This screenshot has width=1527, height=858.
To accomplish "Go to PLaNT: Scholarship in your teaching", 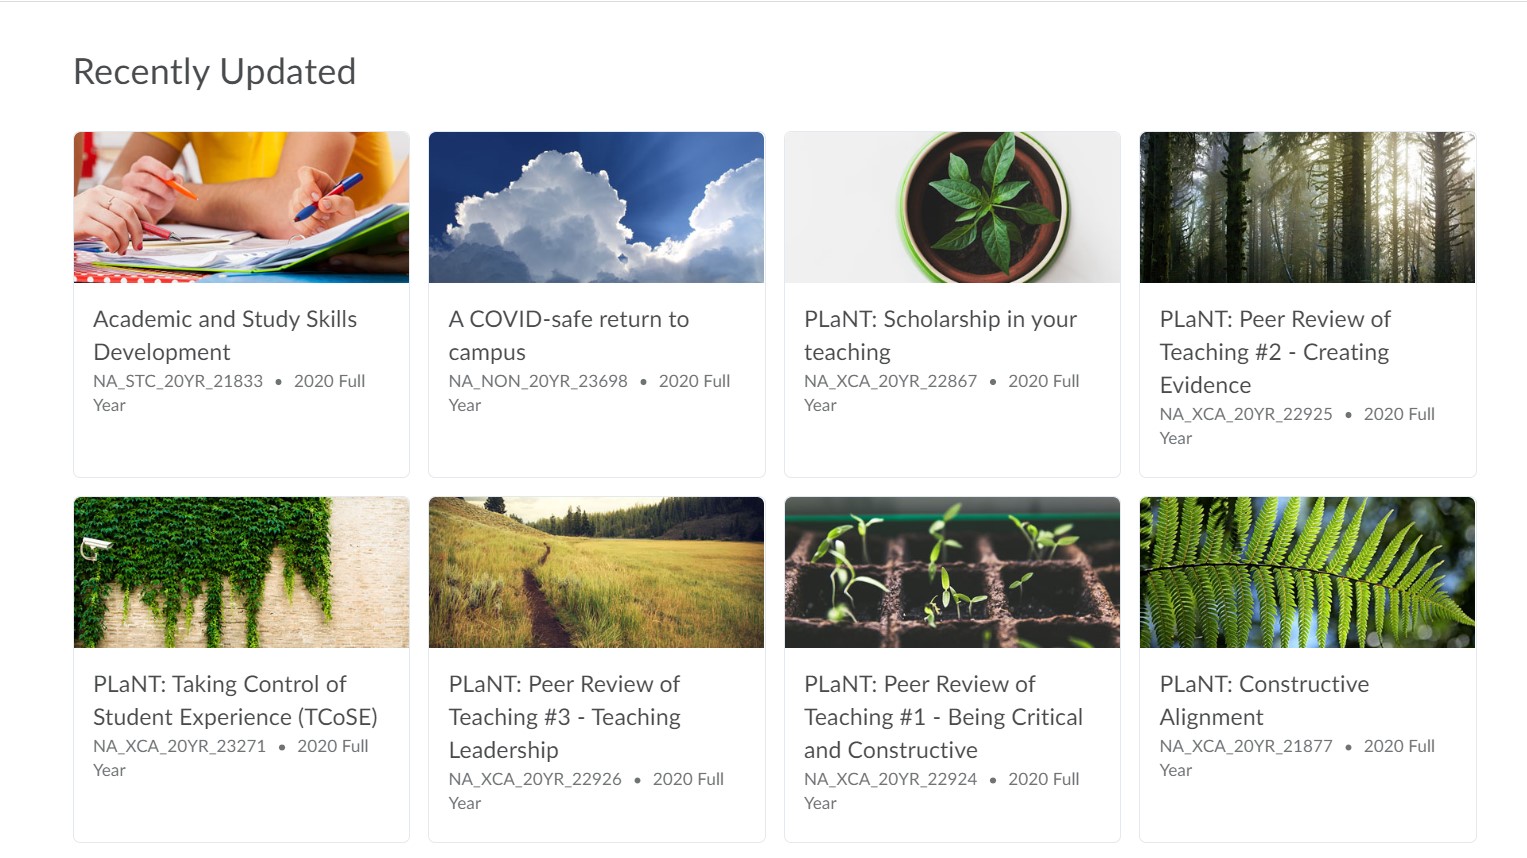I will [x=940, y=335].
